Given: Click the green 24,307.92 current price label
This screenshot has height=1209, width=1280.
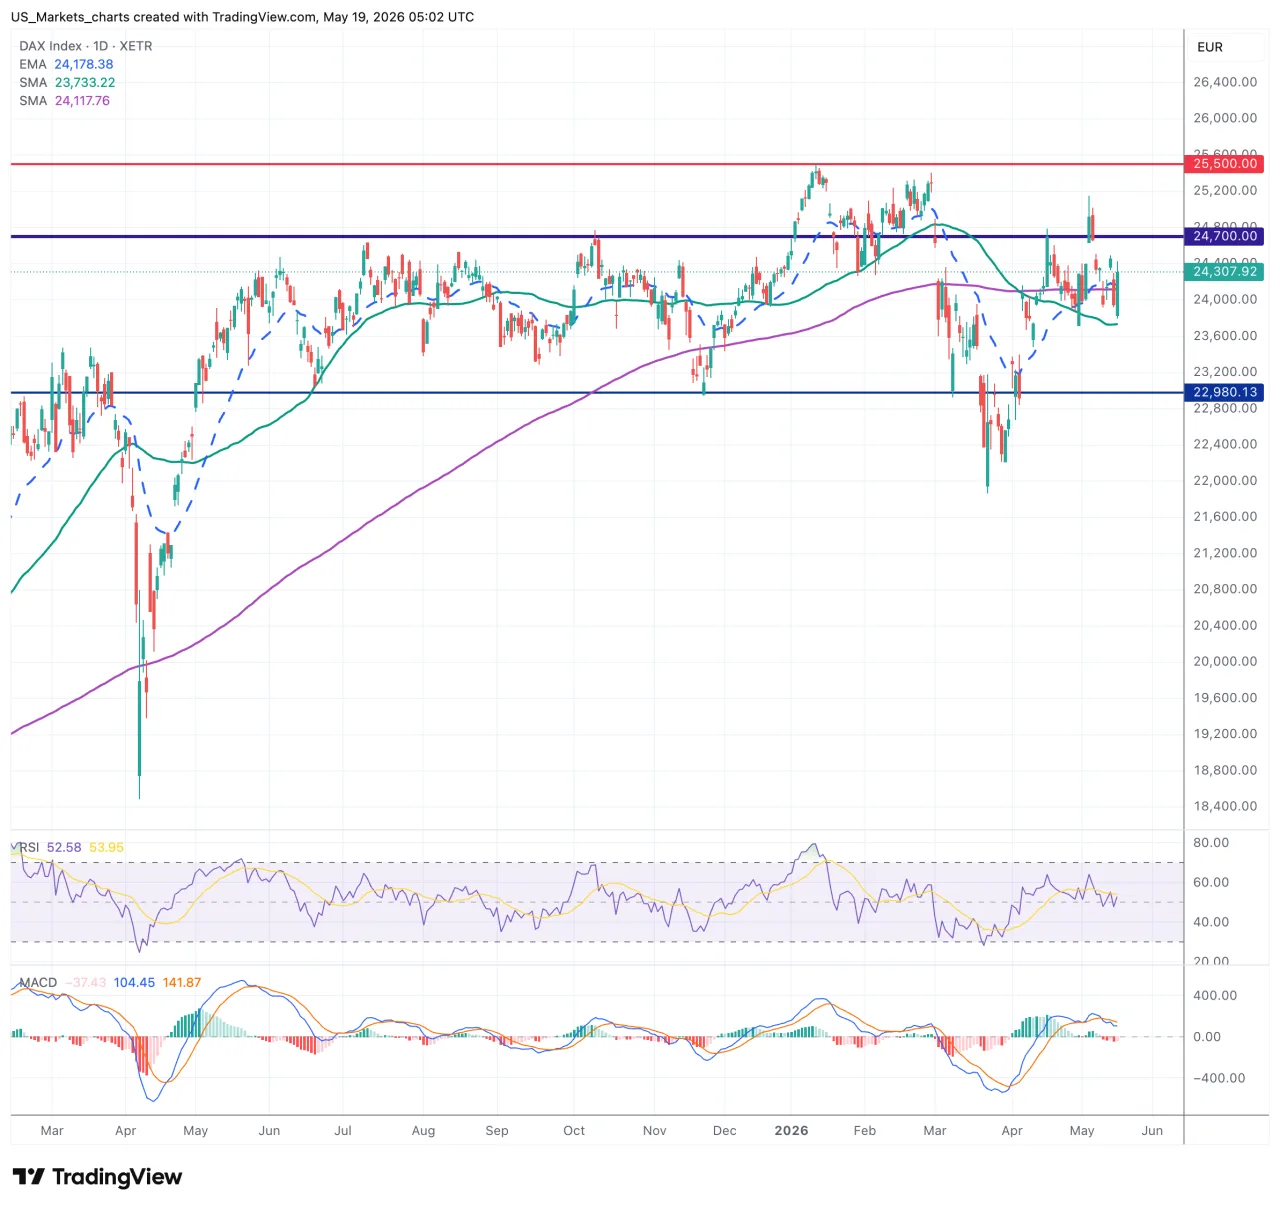Looking at the screenshot, I should [1224, 271].
